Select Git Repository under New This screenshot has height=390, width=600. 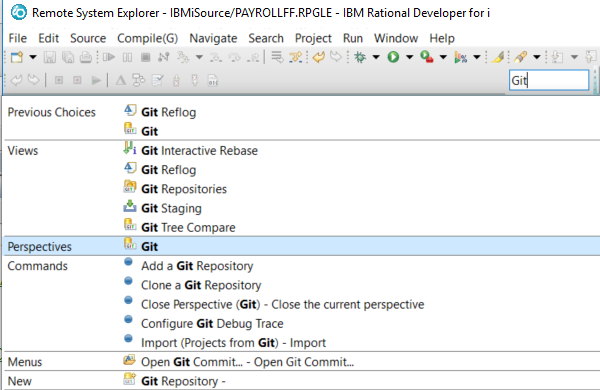tap(183, 381)
